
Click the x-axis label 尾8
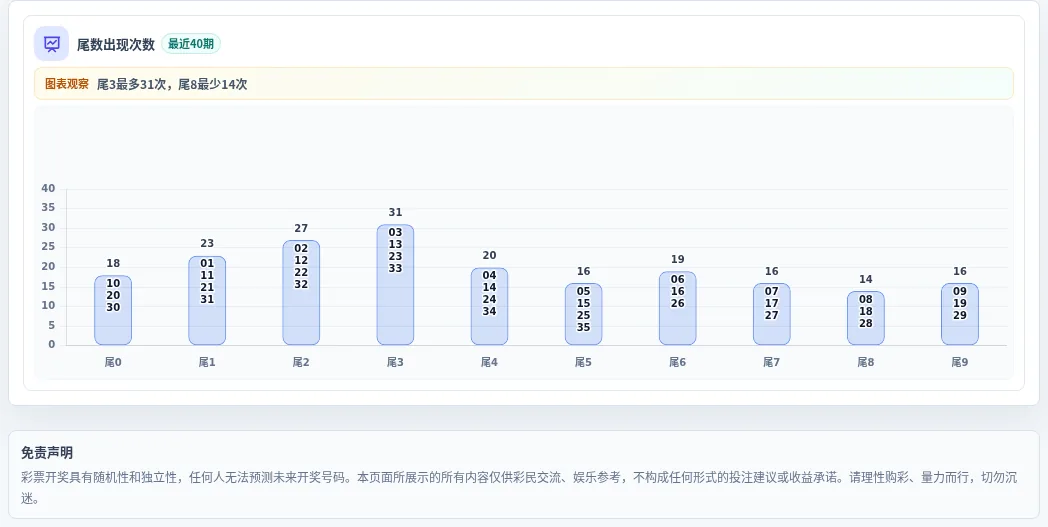[866, 362]
